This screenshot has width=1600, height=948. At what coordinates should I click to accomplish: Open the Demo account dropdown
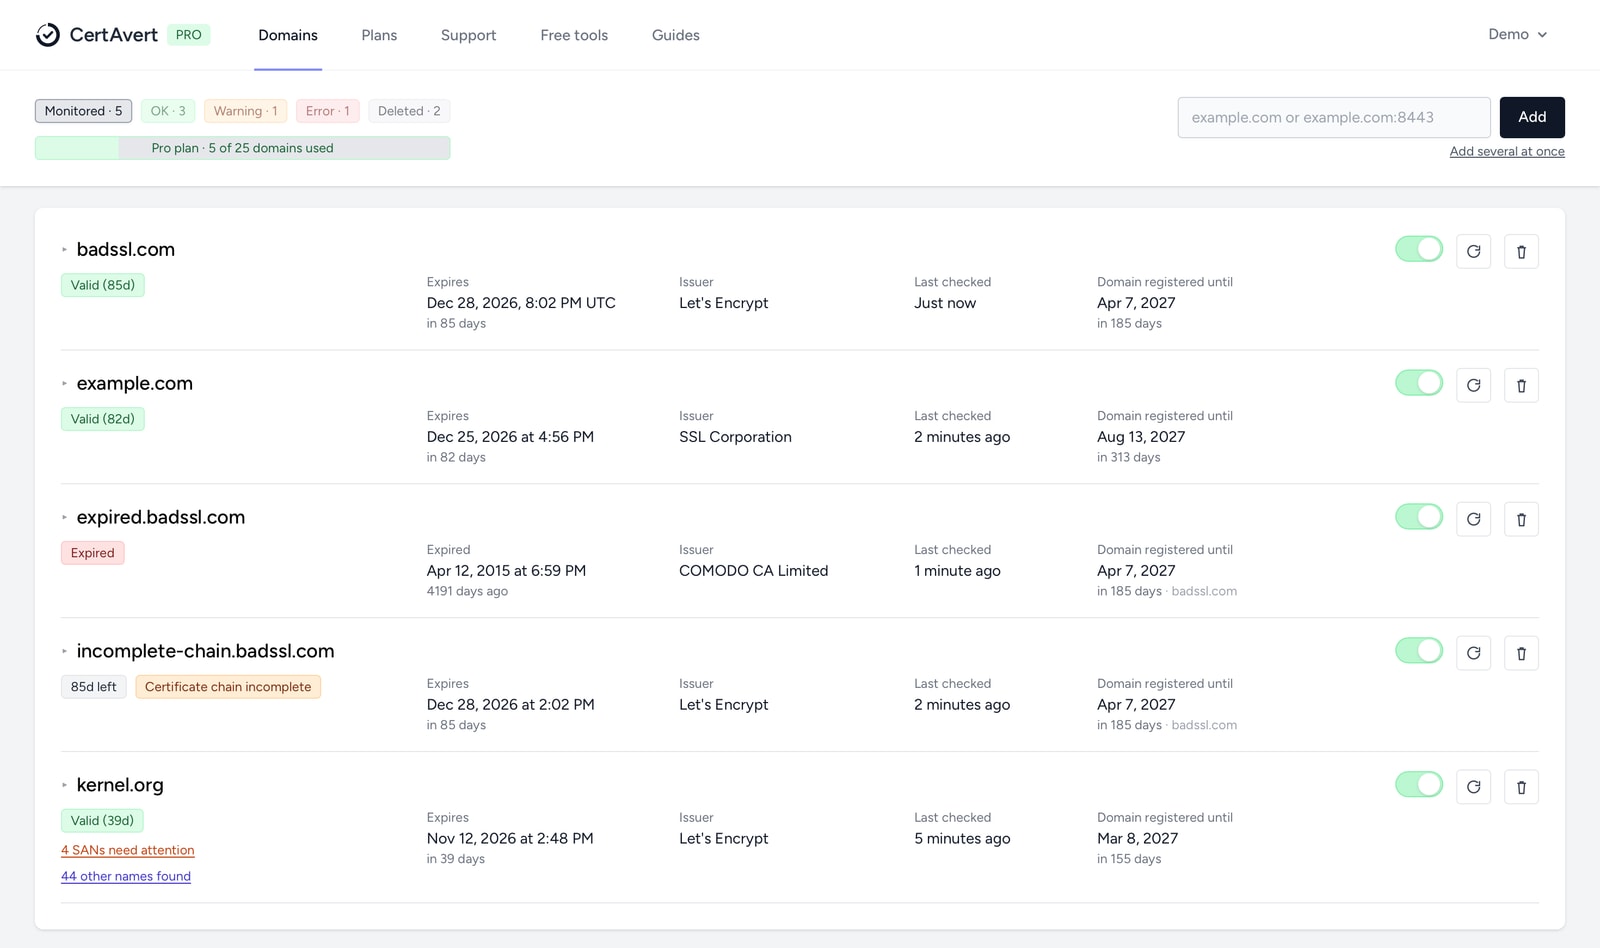click(1517, 35)
